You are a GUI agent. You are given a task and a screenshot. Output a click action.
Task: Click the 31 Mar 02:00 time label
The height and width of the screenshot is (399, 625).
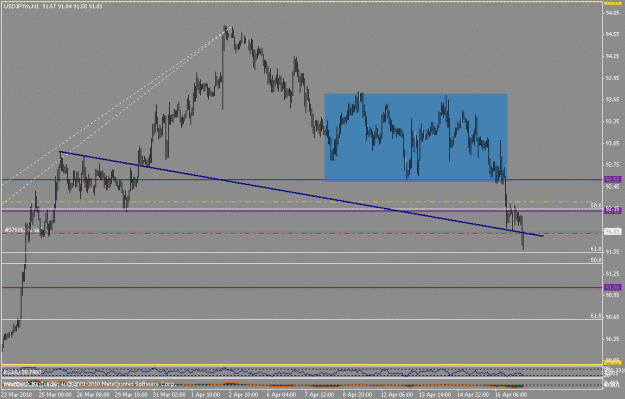click(169, 395)
